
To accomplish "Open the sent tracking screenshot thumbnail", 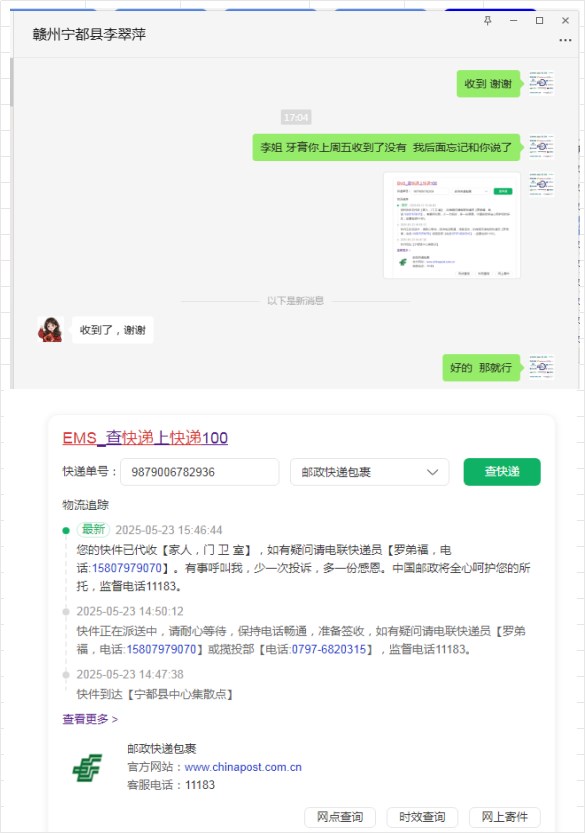I will pos(452,225).
